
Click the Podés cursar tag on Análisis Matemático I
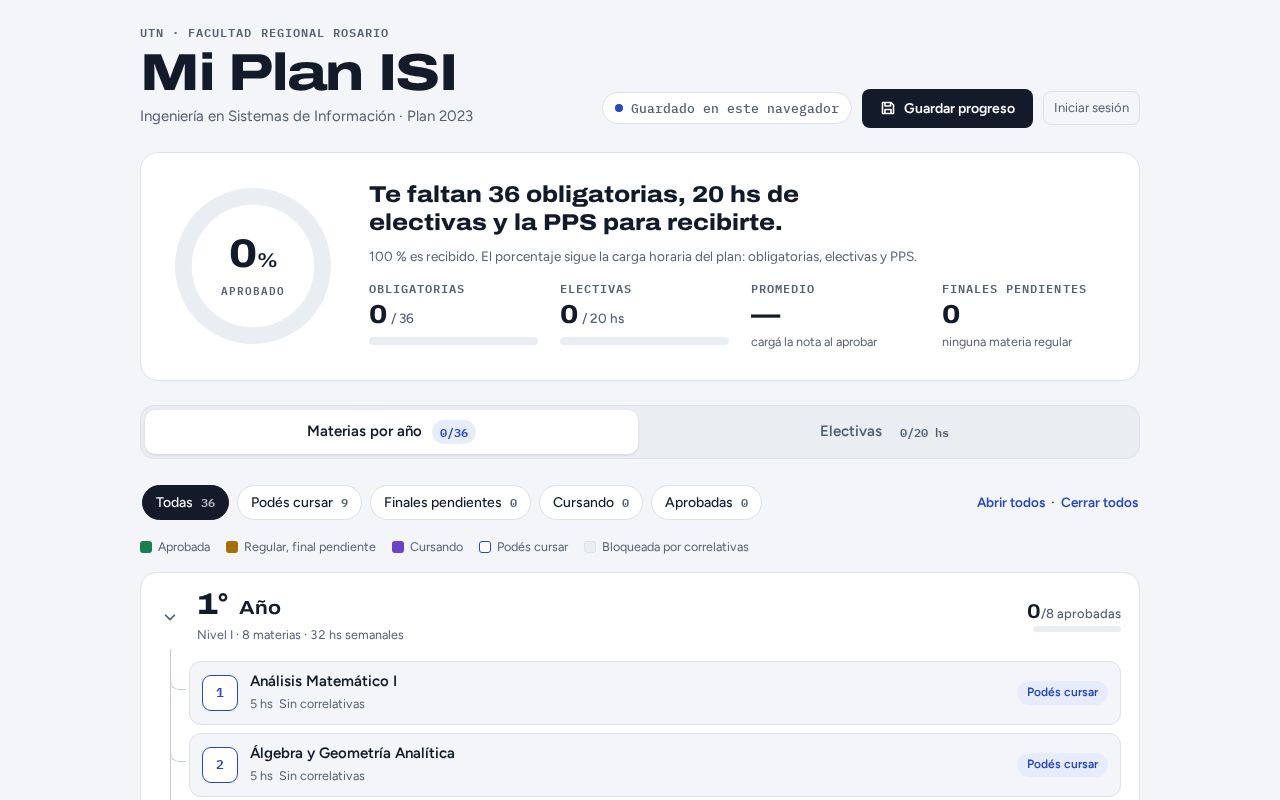click(1062, 693)
